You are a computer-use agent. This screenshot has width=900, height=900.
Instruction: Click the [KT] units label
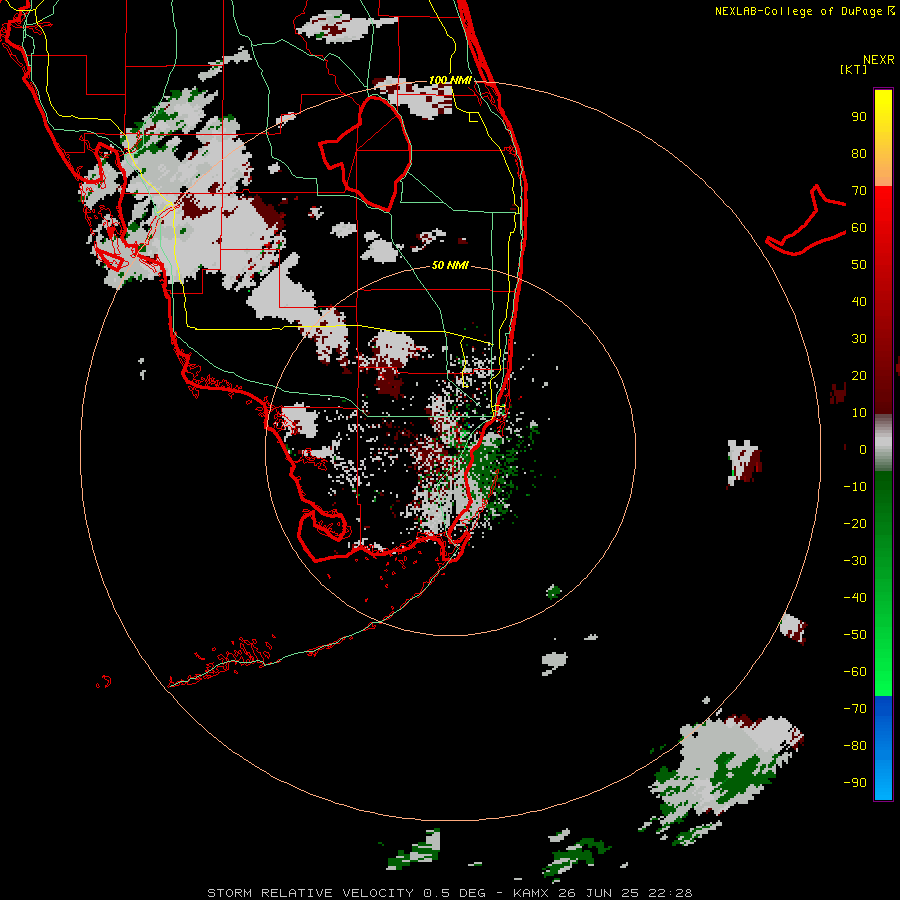coord(853,69)
